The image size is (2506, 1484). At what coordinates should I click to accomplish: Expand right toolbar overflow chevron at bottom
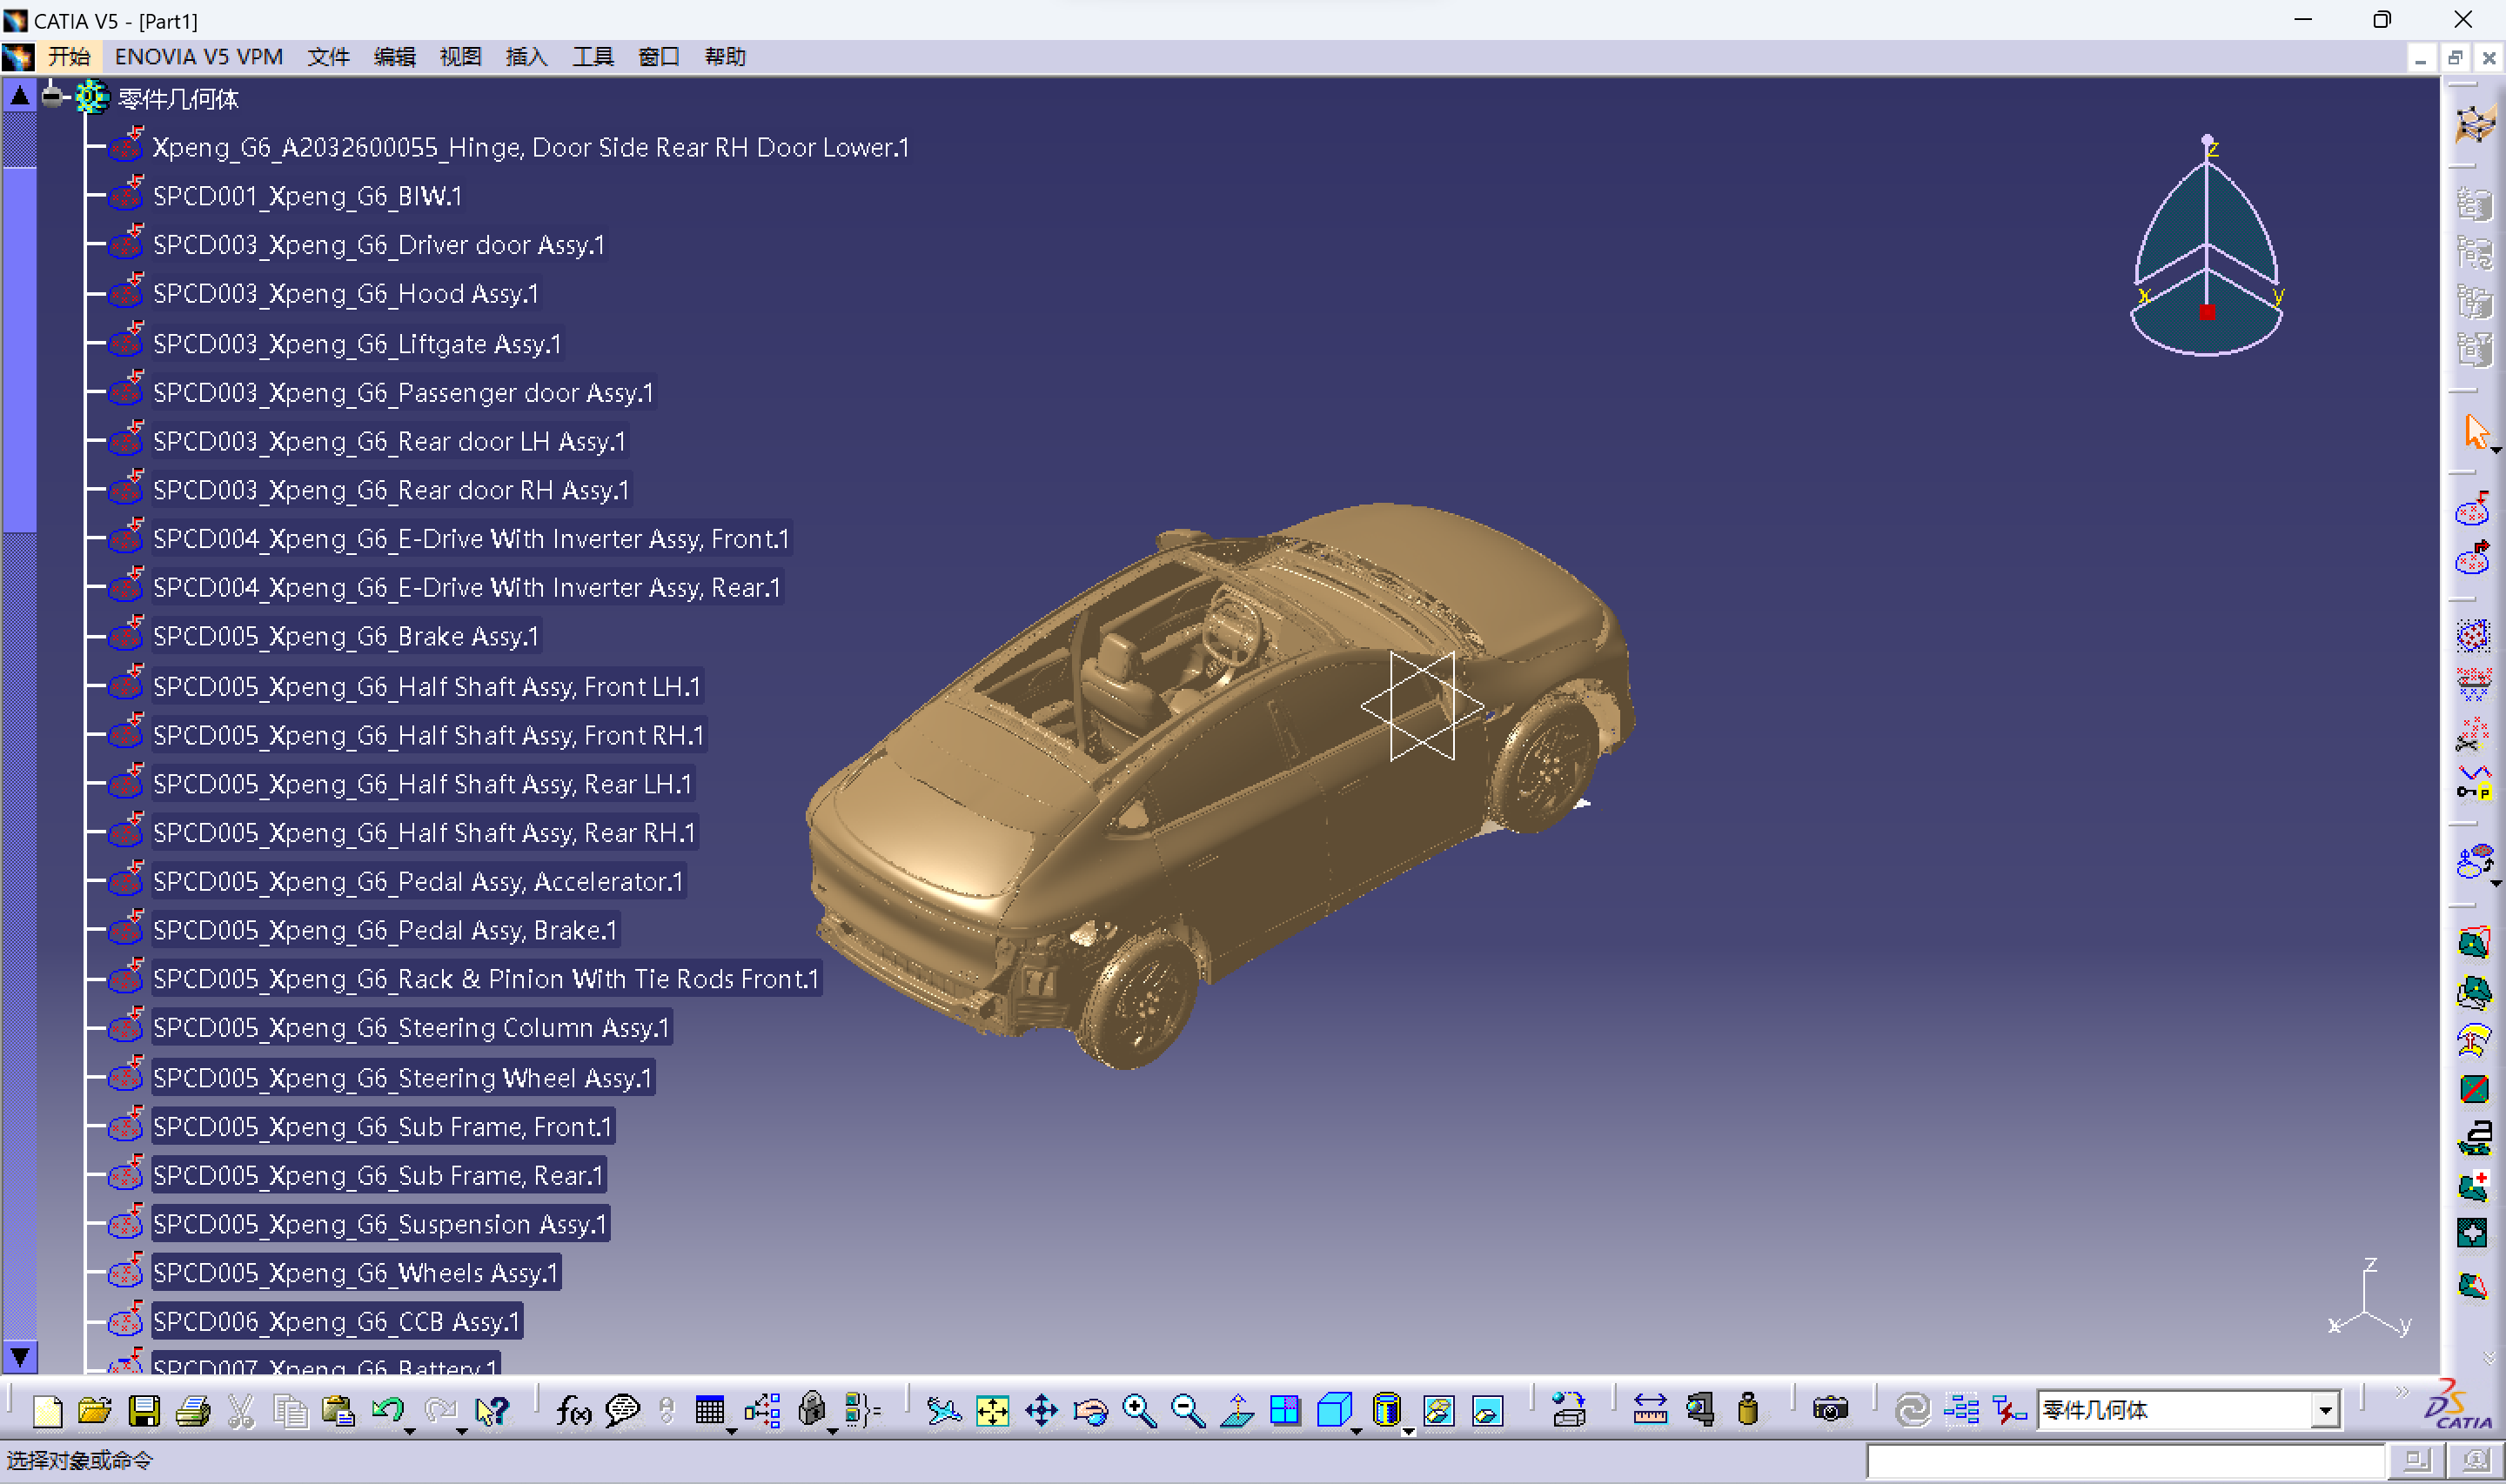click(x=2489, y=1357)
